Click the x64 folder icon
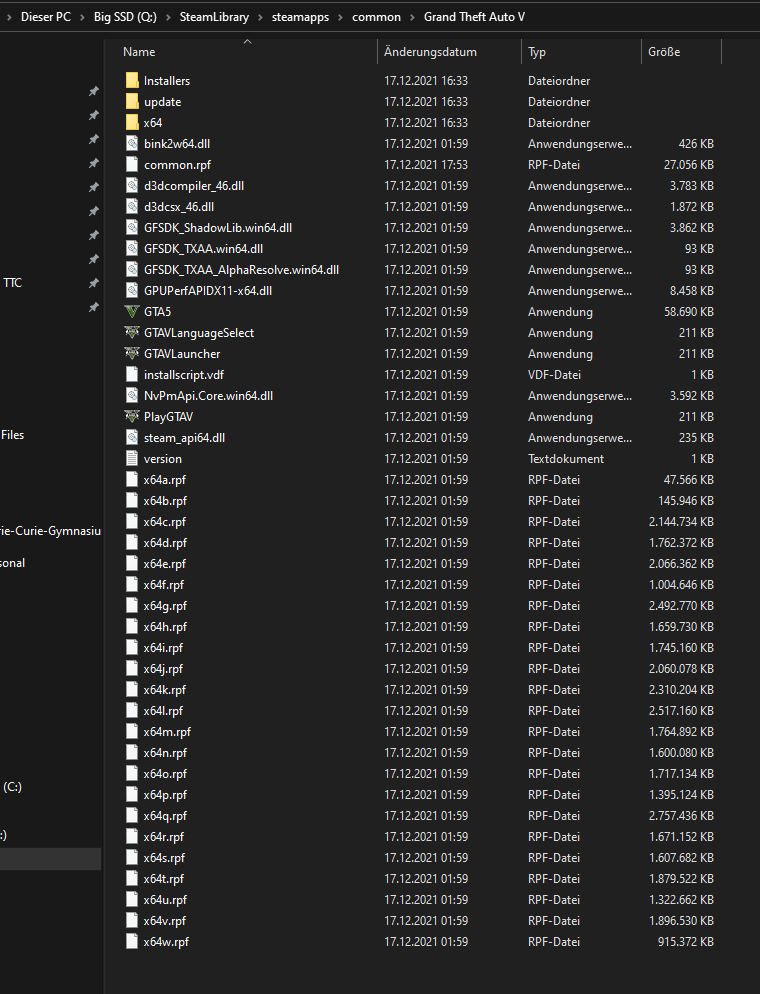The height and width of the screenshot is (994, 760). pyautogui.click(x=132, y=123)
